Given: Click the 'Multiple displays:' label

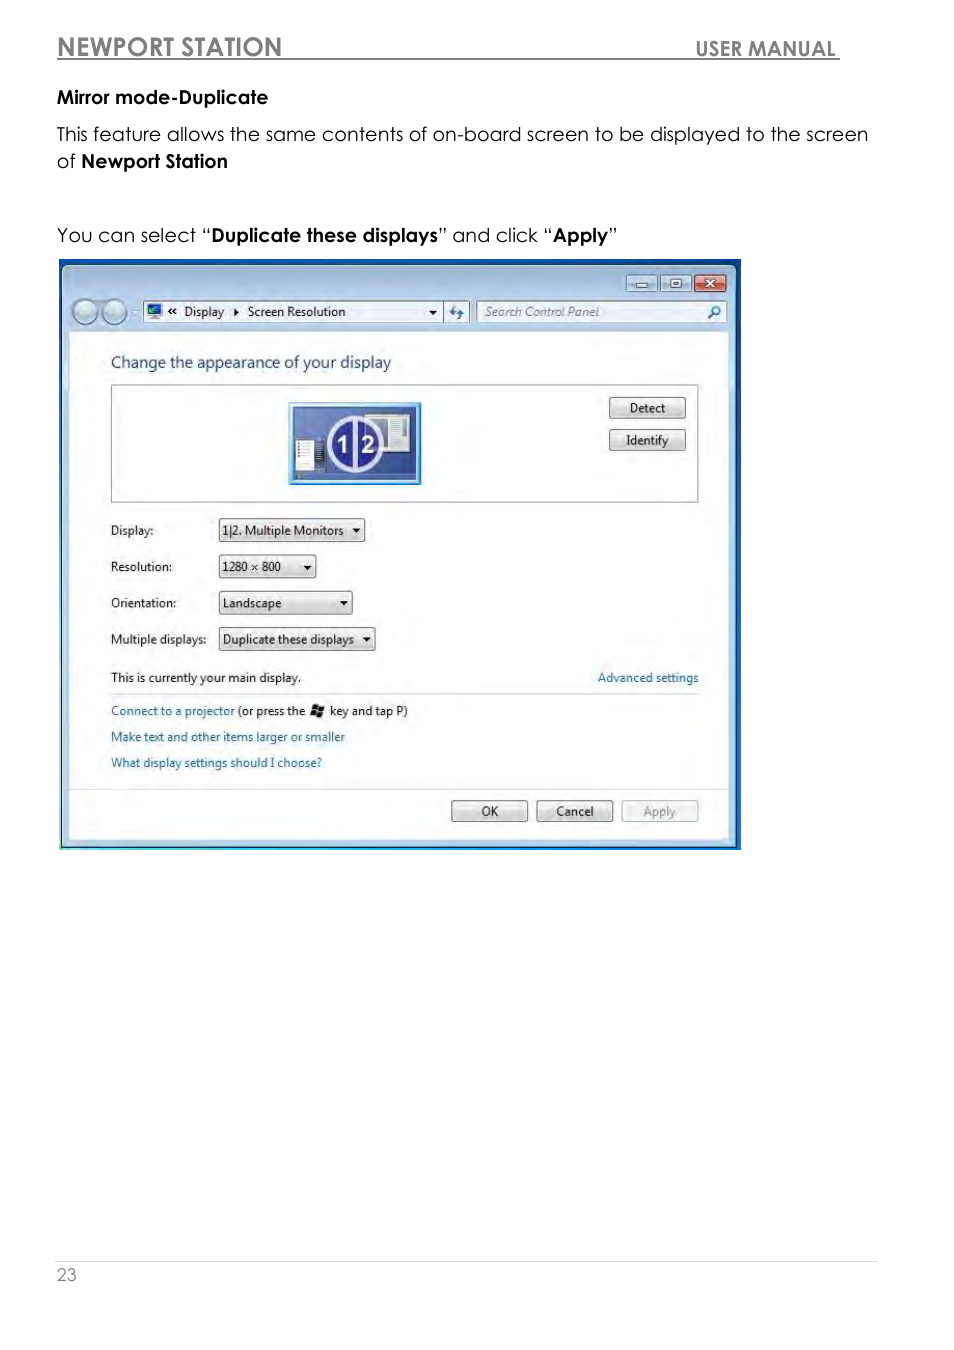Looking at the screenshot, I should (x=158, y=640).
